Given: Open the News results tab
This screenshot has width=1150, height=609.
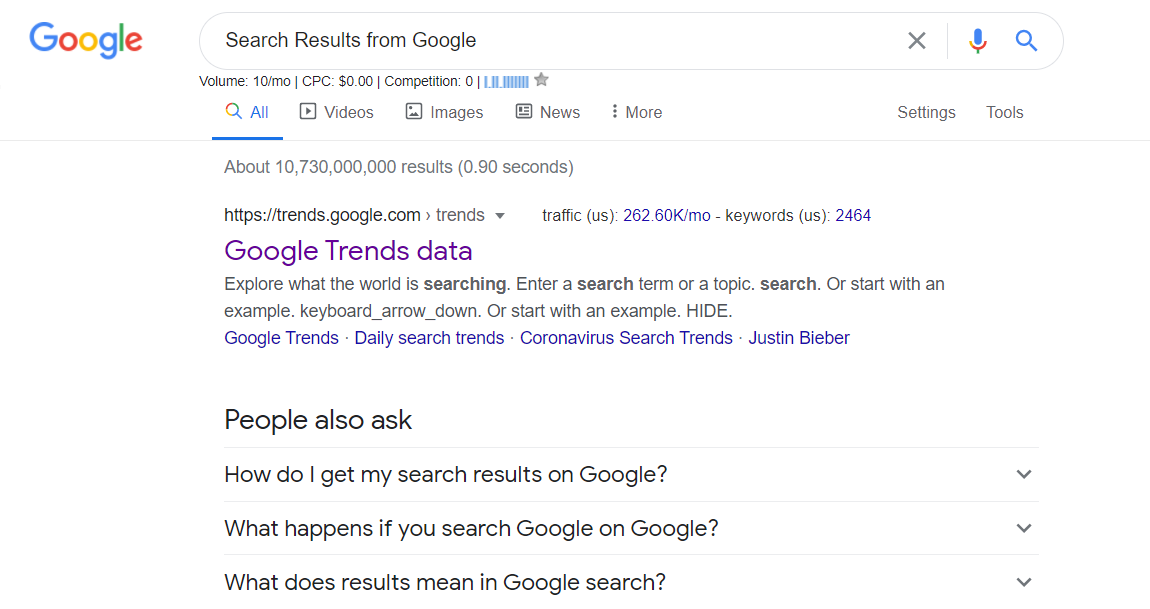Looking at the screenshot, I should tap(547, 112).
